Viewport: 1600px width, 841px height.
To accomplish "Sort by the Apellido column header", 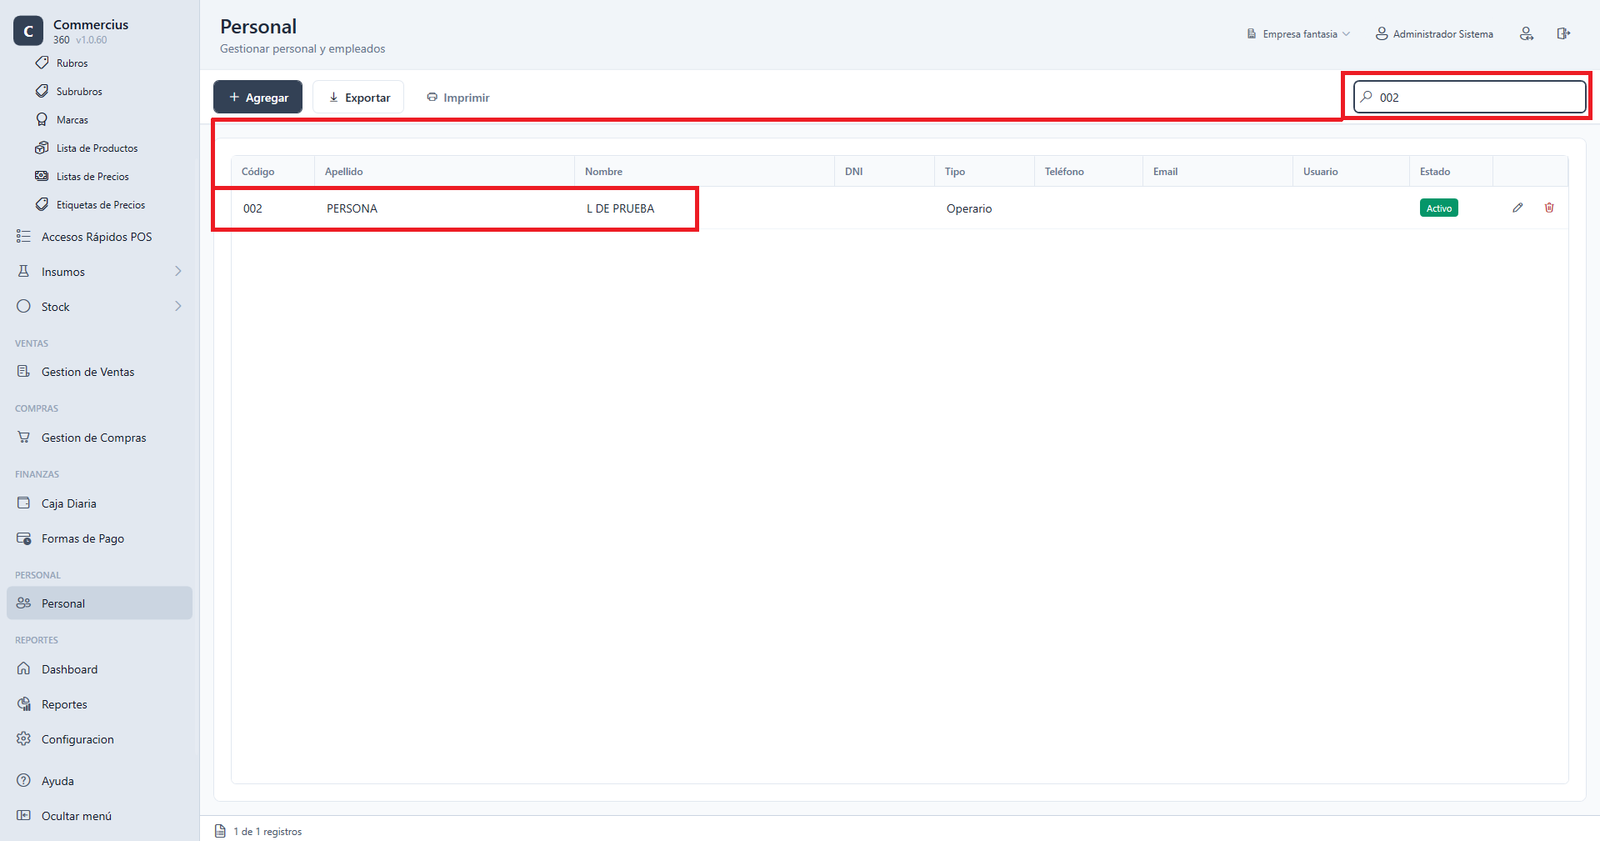I will (344, 172).
